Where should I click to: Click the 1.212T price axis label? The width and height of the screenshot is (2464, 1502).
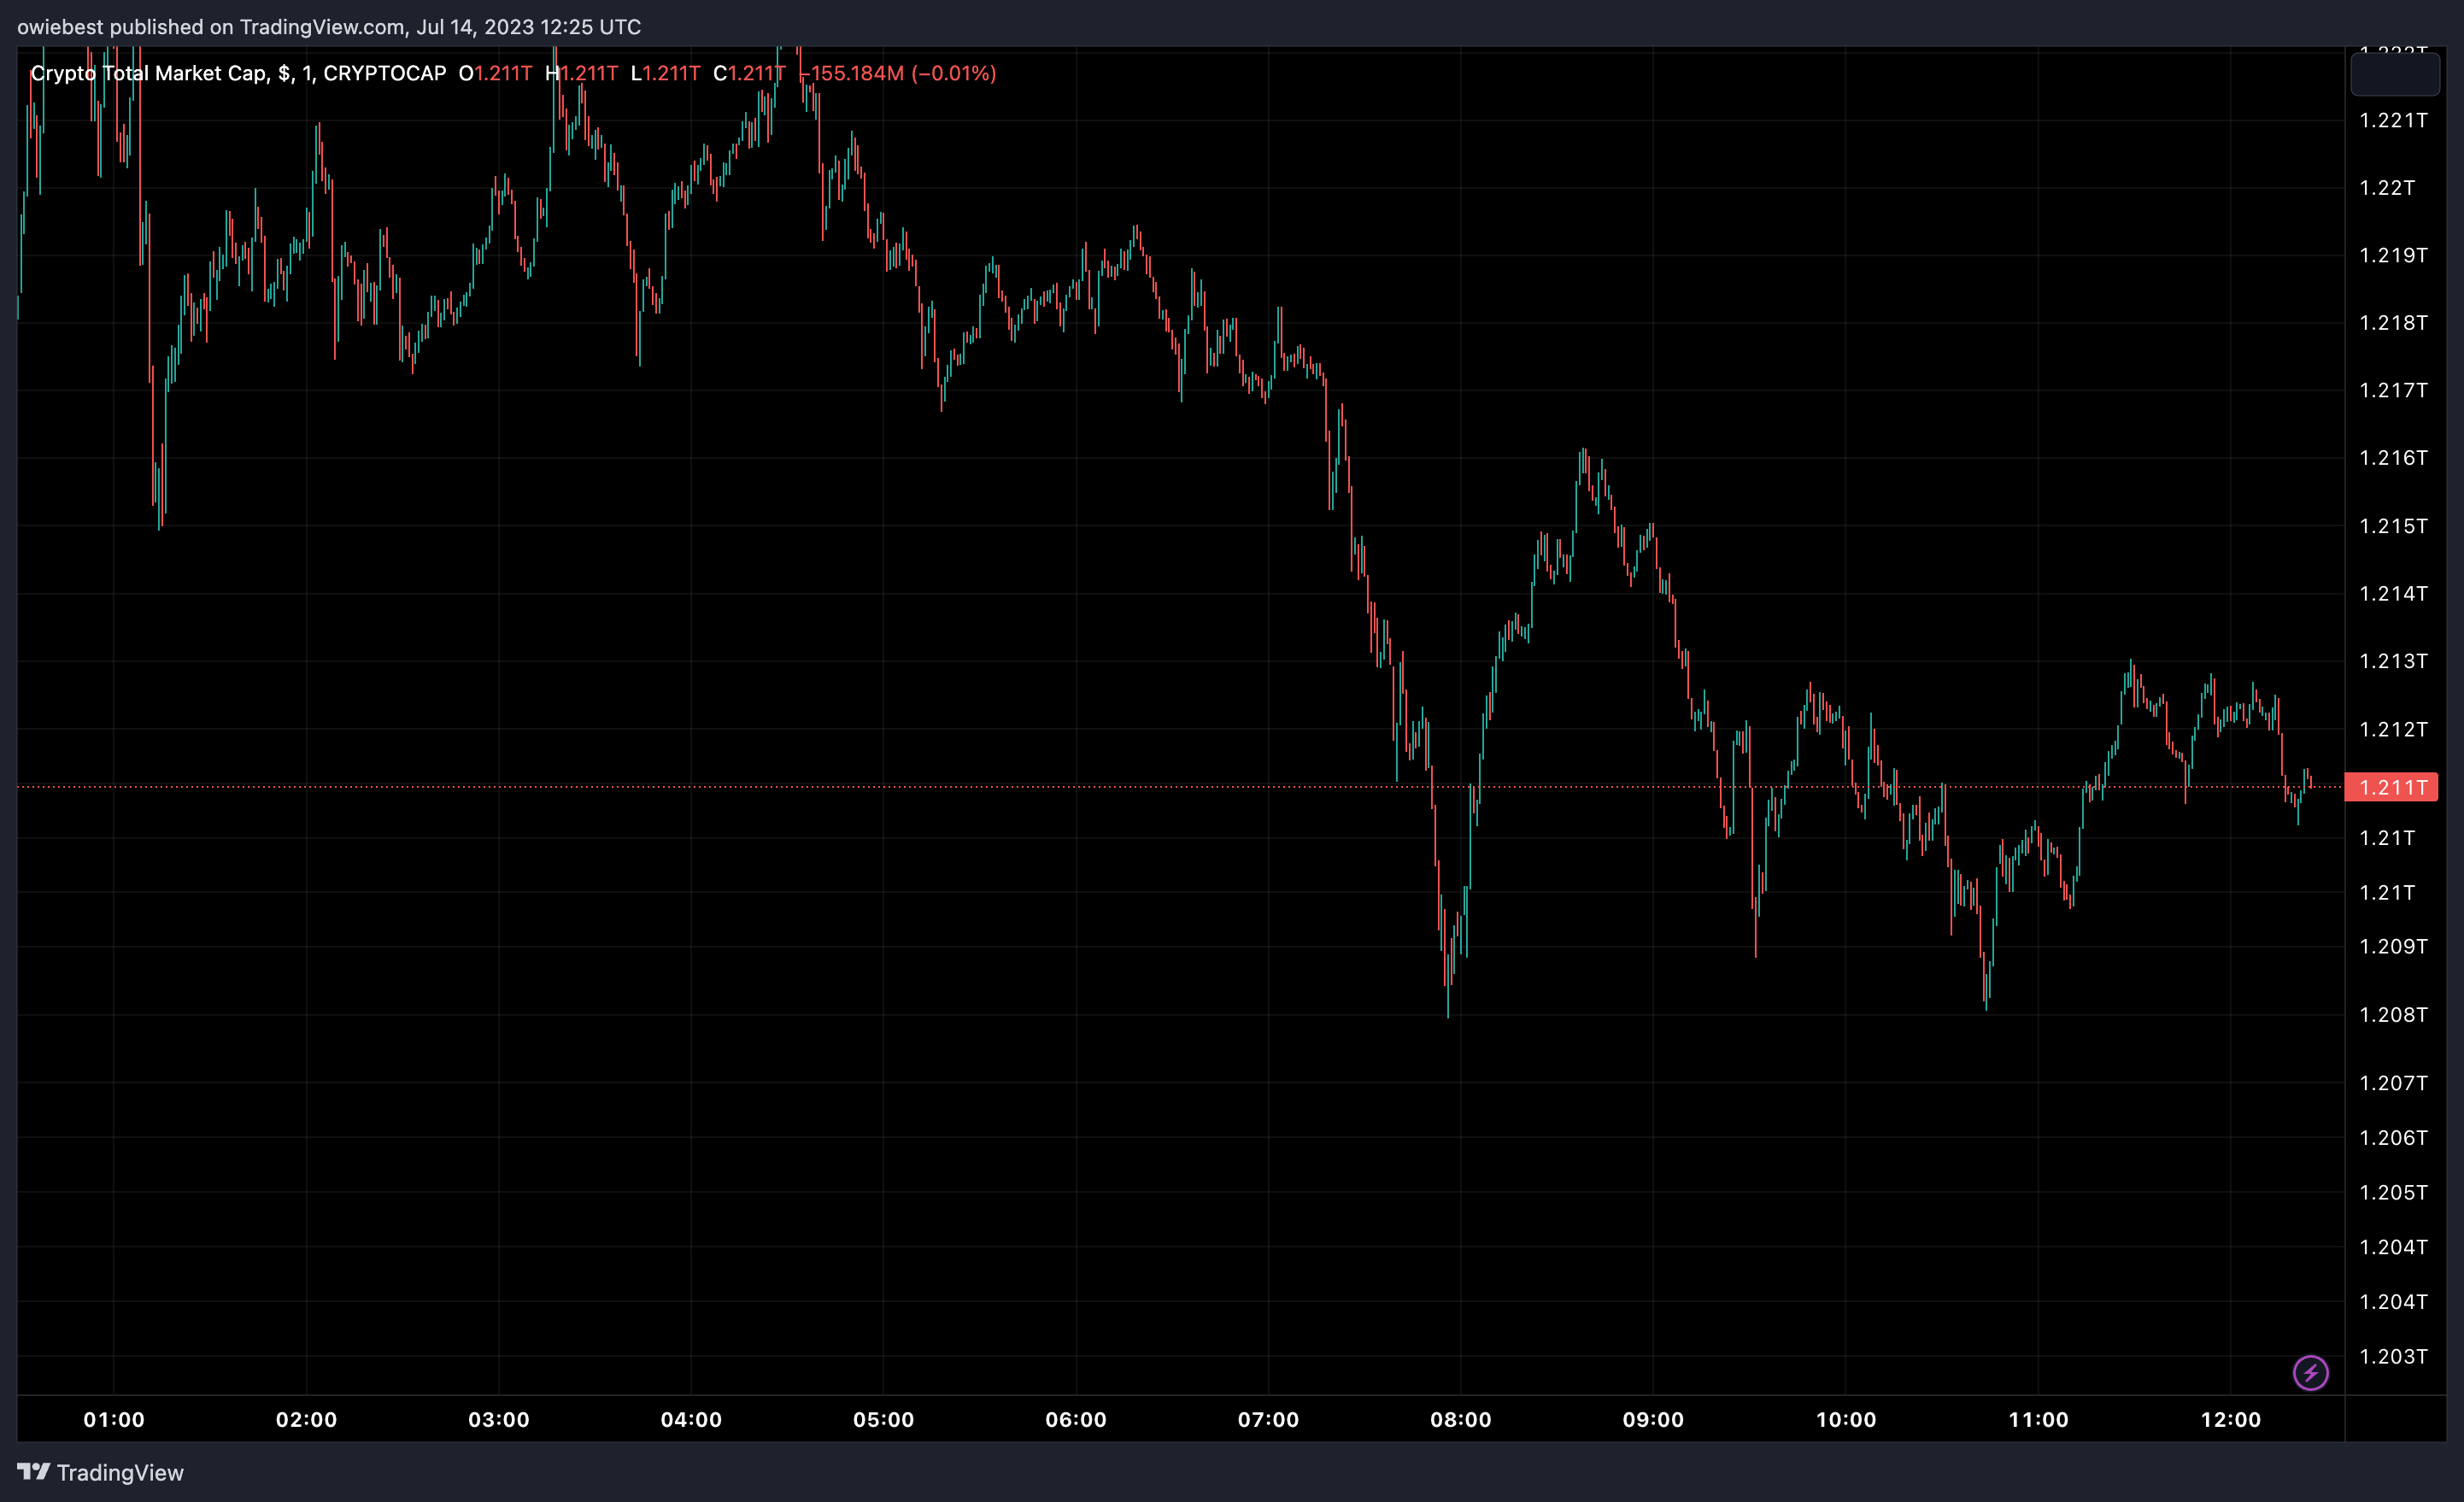[2393, 729]
